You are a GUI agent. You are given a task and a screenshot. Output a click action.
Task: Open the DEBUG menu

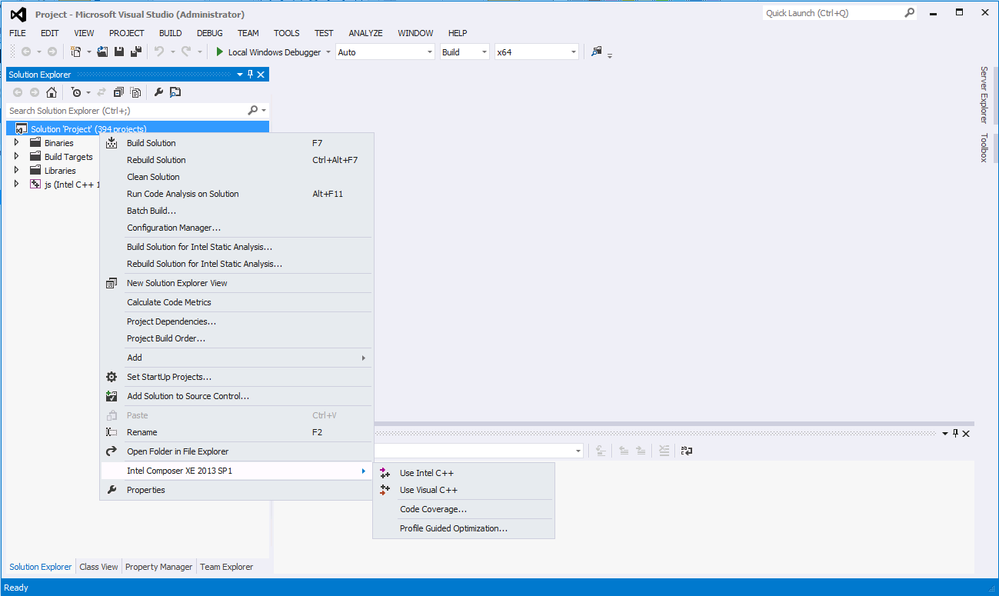pyautogui.click(x=210, y=33)
